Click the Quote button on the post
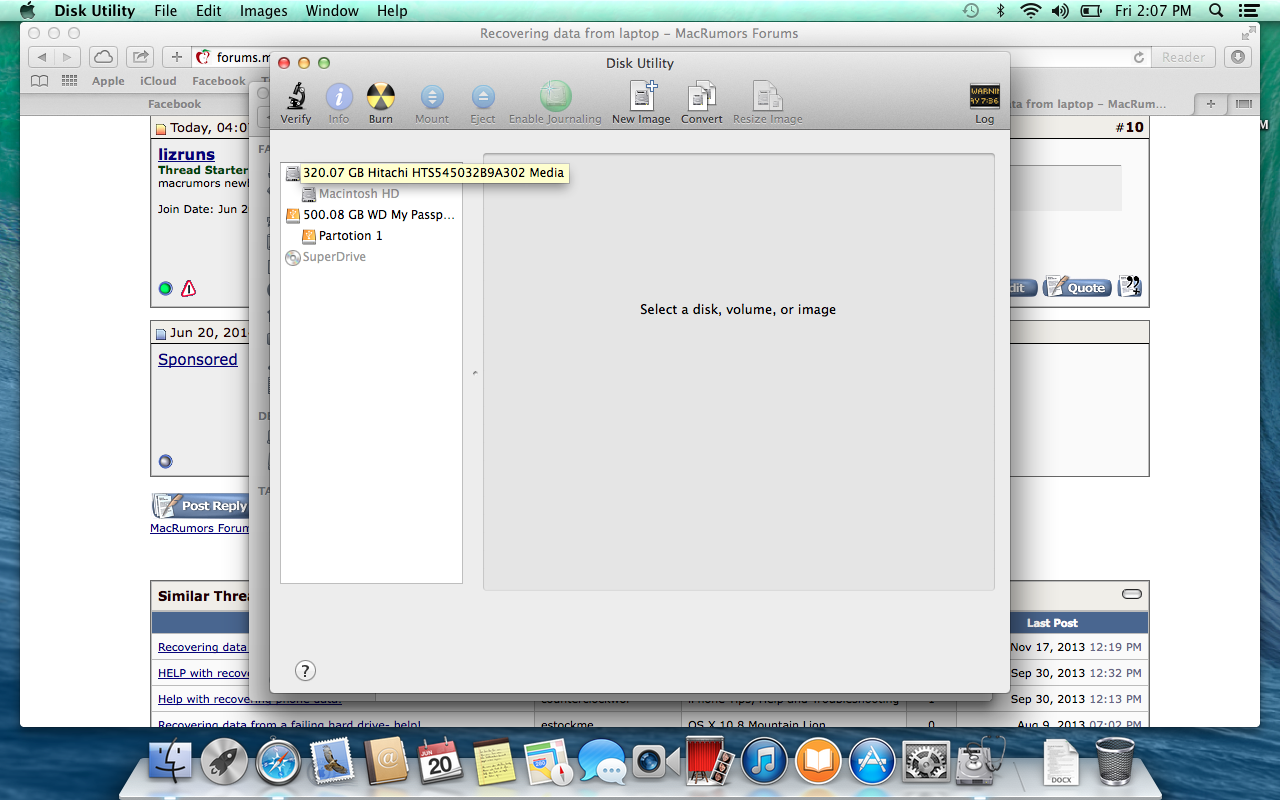 tap(1077, 287)
